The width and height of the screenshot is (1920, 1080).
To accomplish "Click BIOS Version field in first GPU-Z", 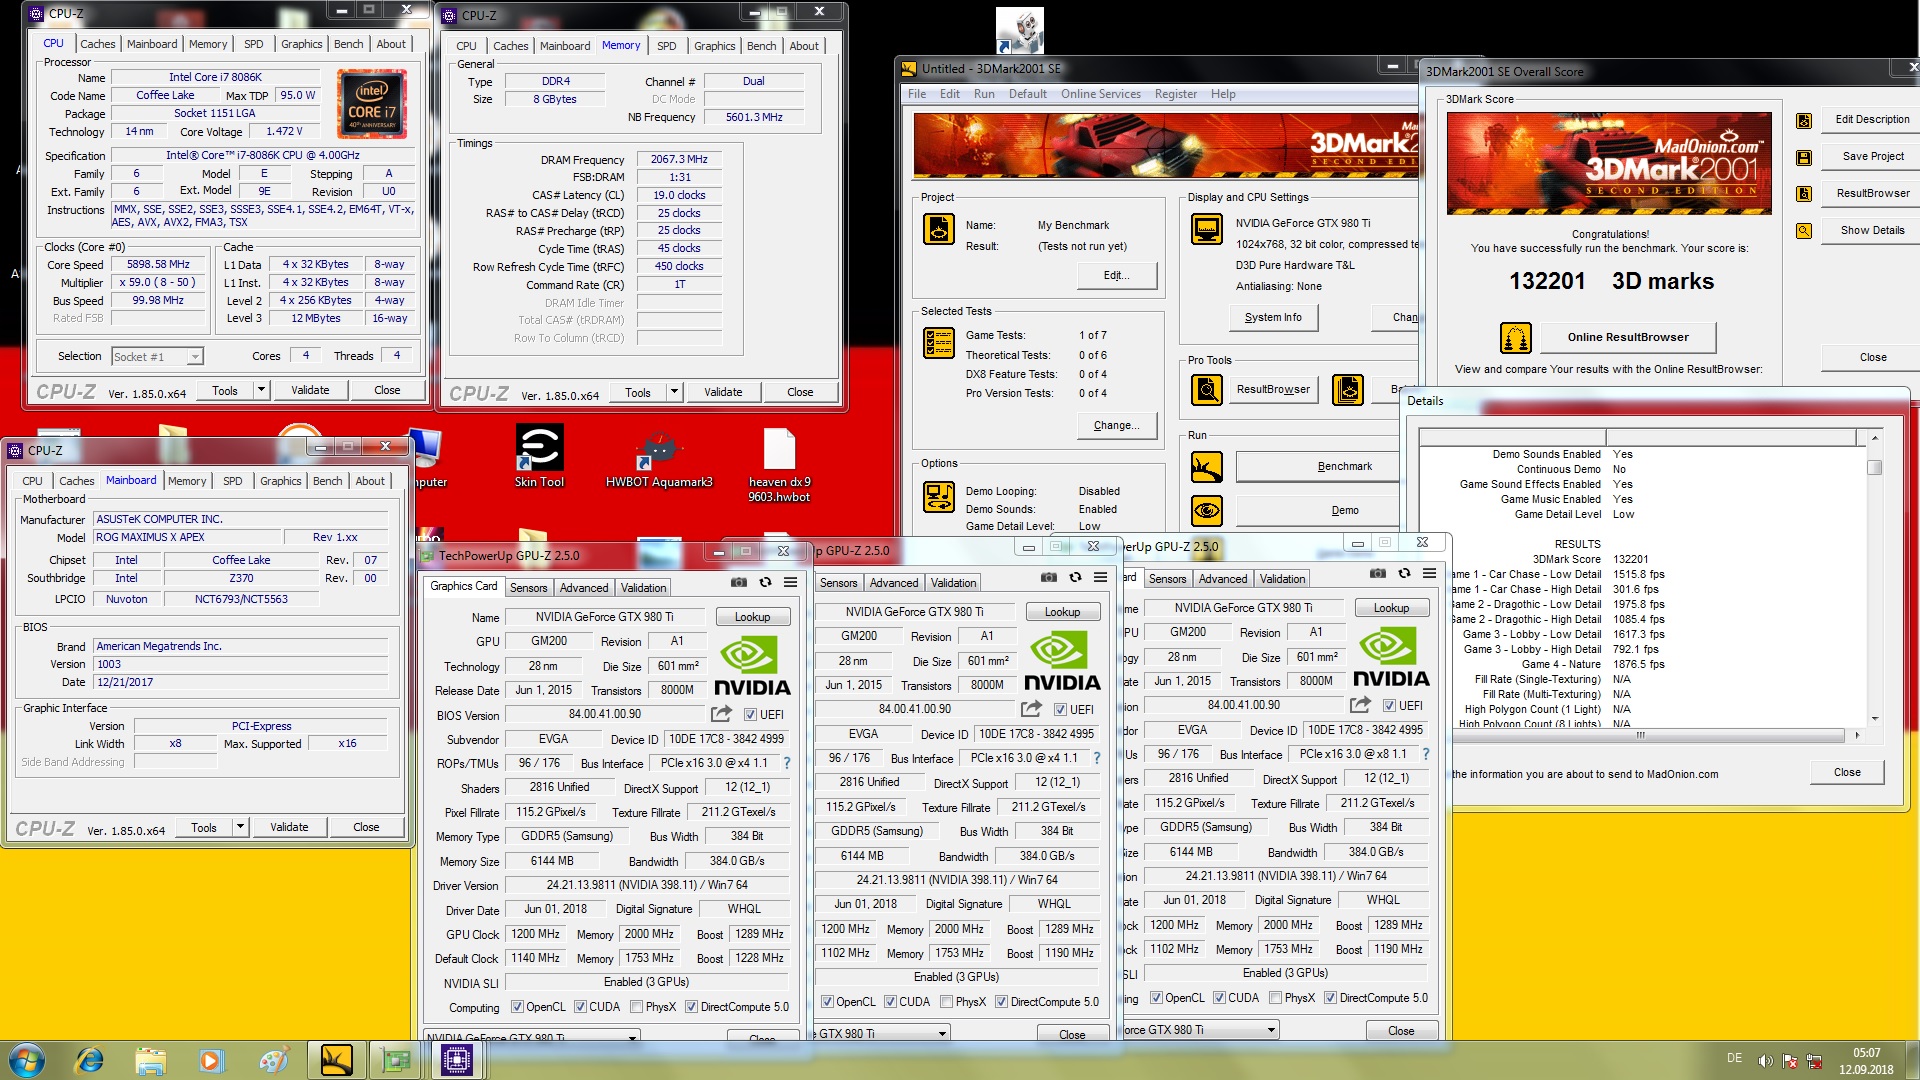I will click(605, 714).
